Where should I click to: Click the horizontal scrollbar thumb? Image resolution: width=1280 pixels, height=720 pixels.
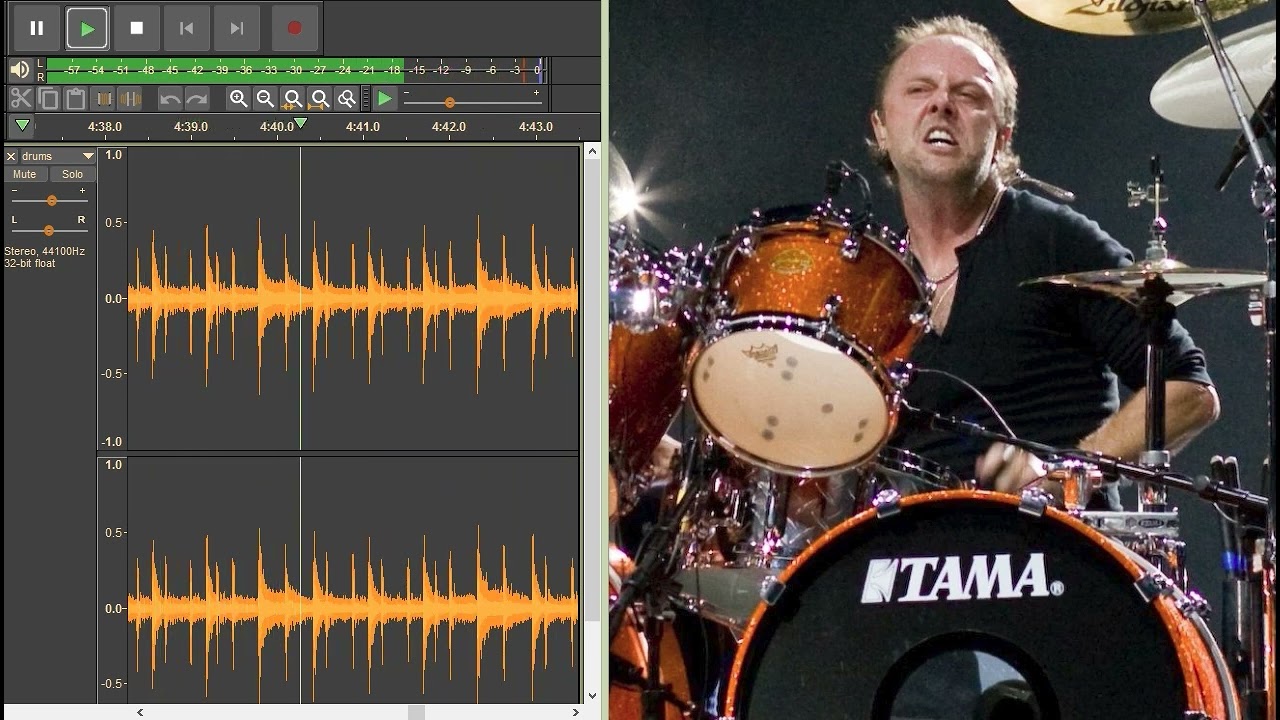[x=416, y=712]
